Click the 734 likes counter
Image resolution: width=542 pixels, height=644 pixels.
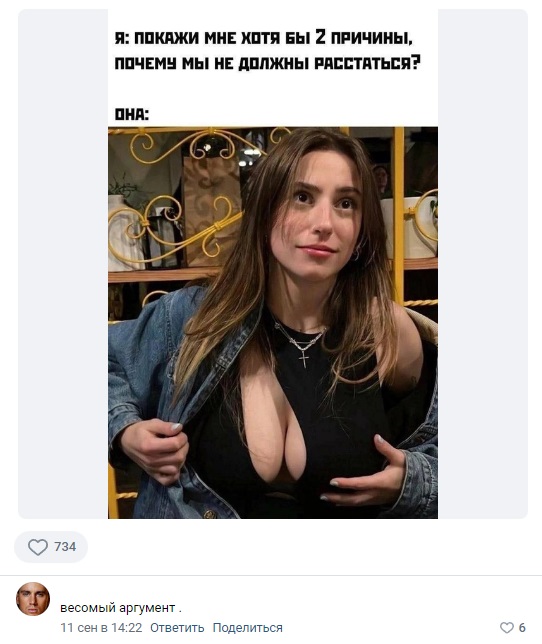[x=65, y=547]
